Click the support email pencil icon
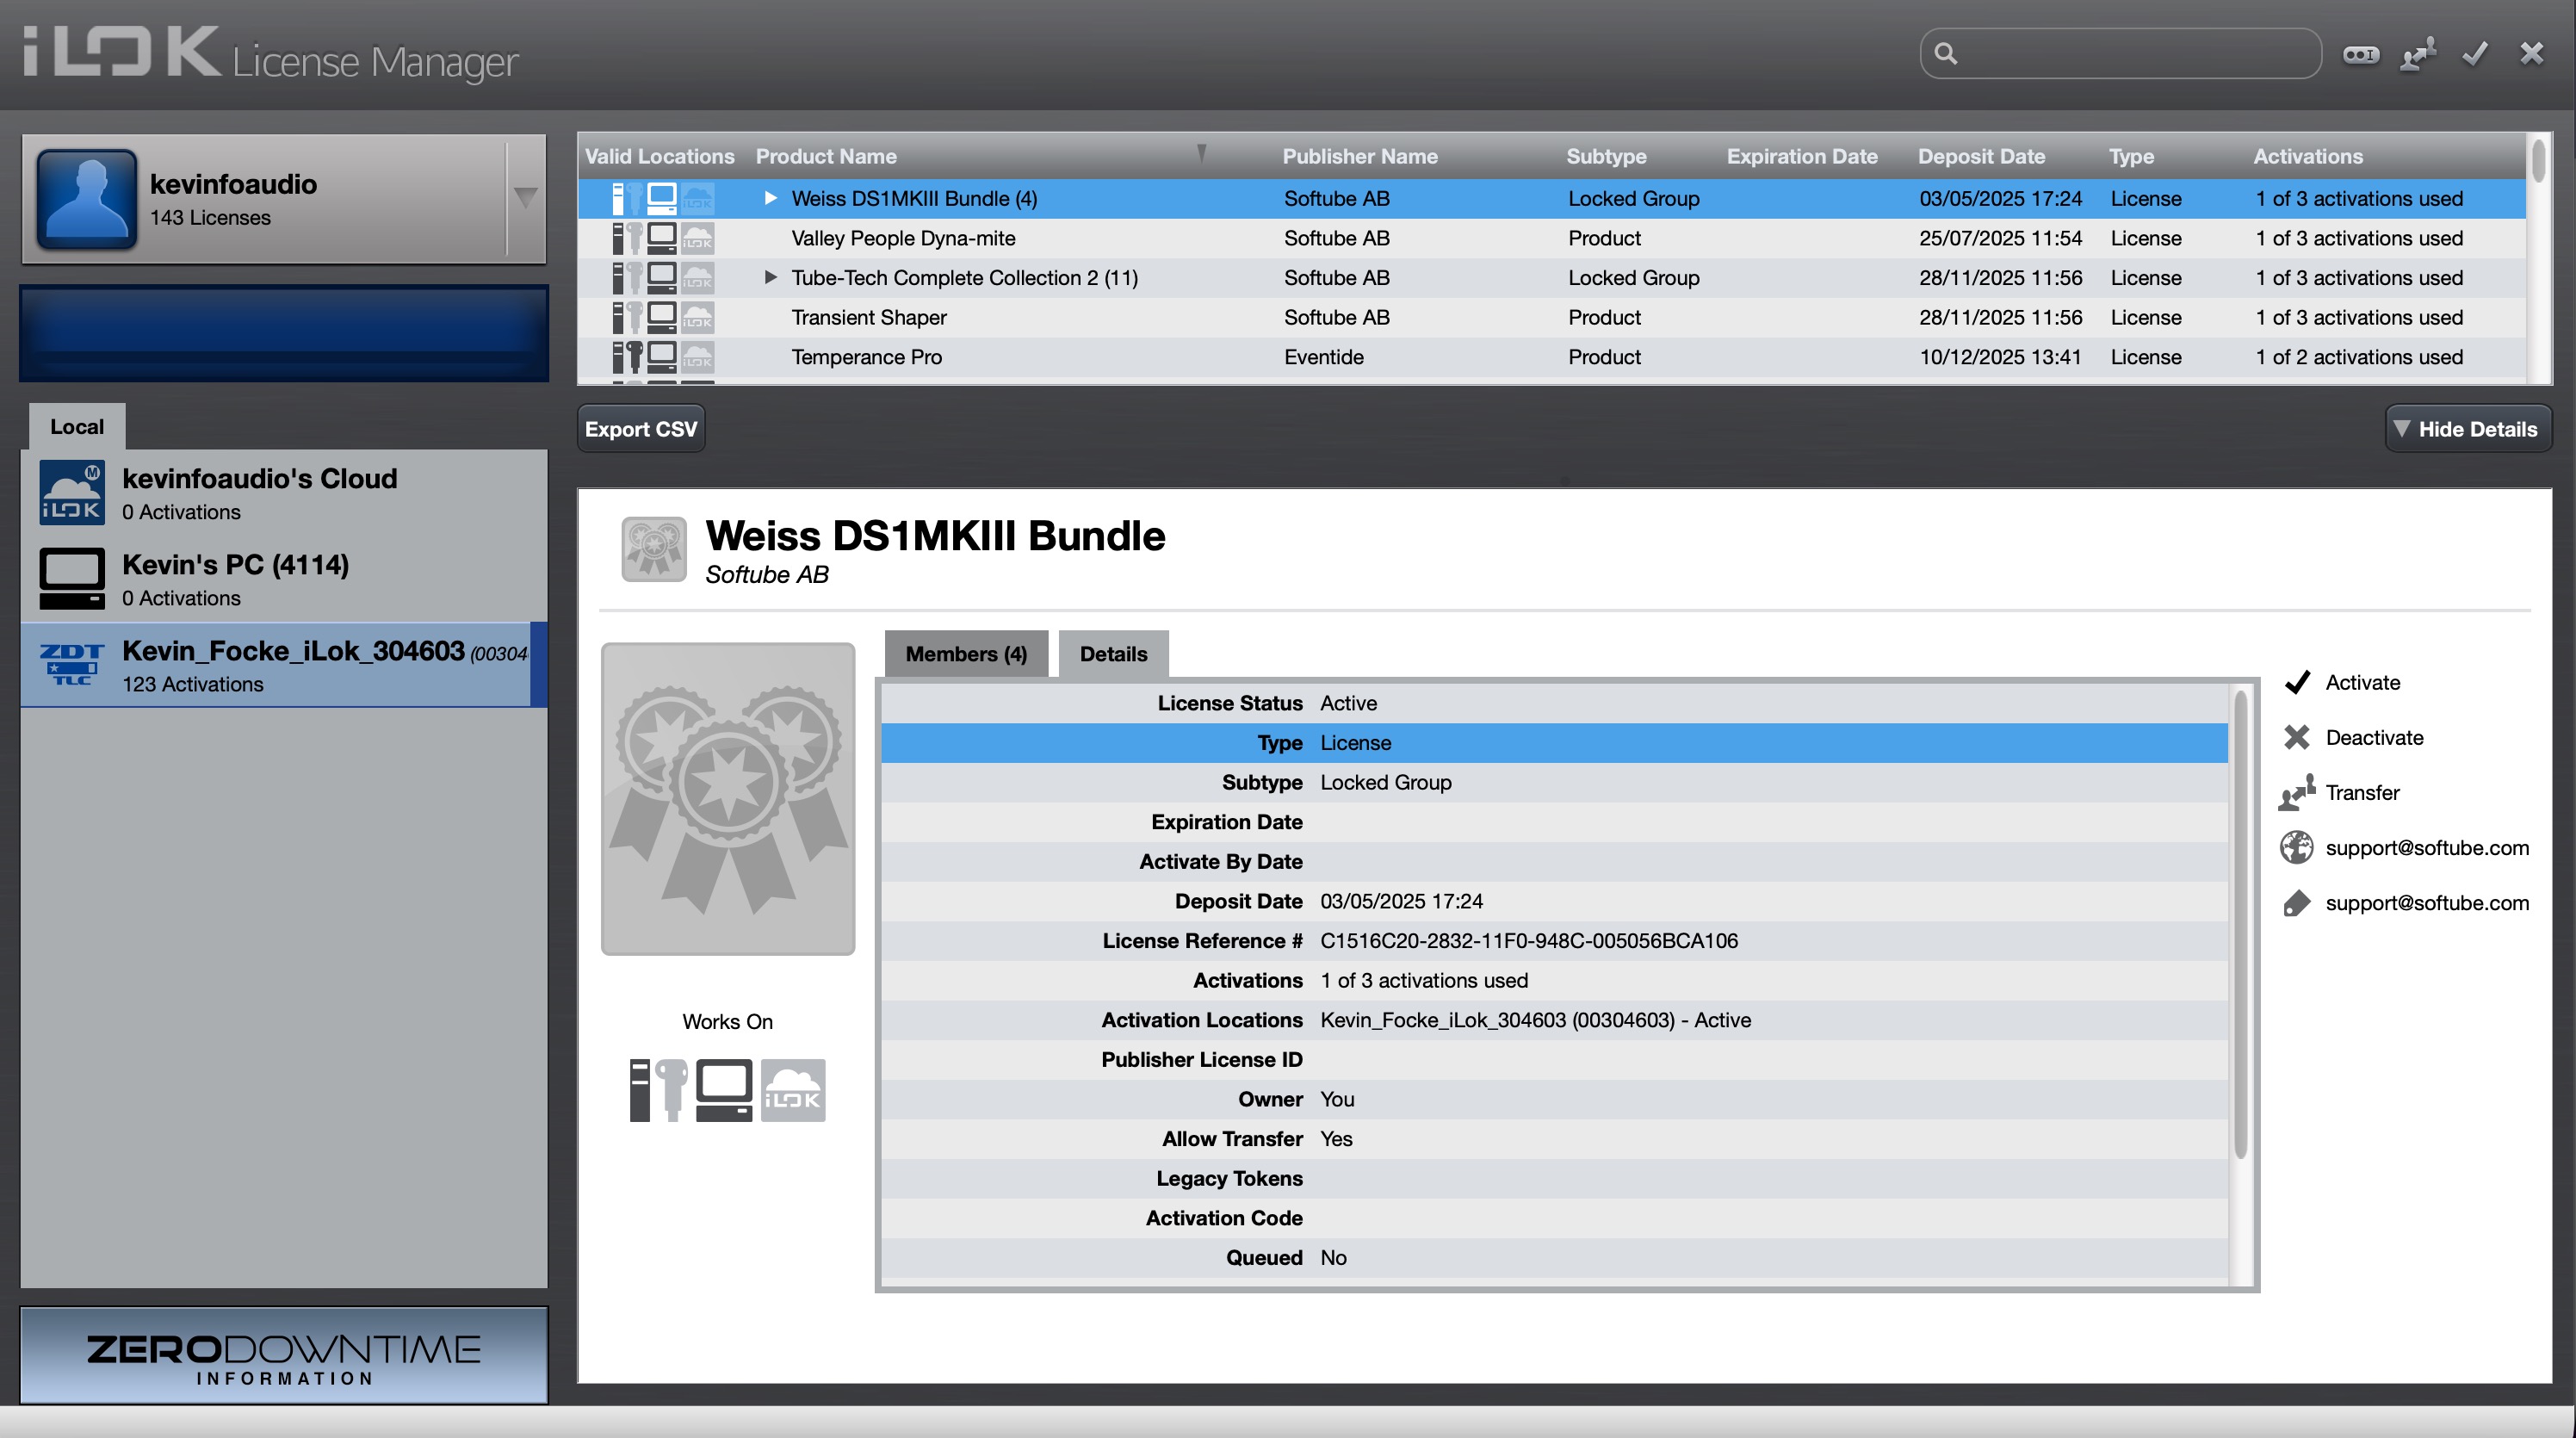Viewport: 2576px width, 1438px height. [2297, 903]
